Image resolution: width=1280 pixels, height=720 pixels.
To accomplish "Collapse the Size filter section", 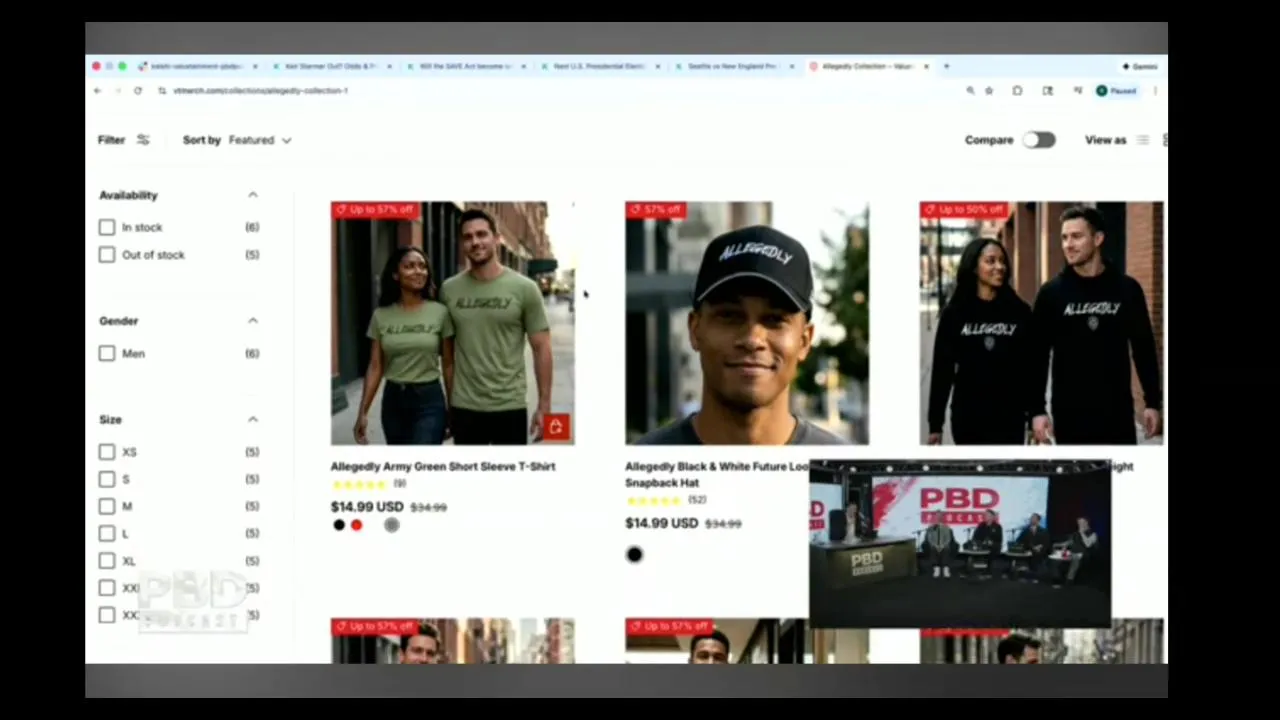I will point(253,420).
